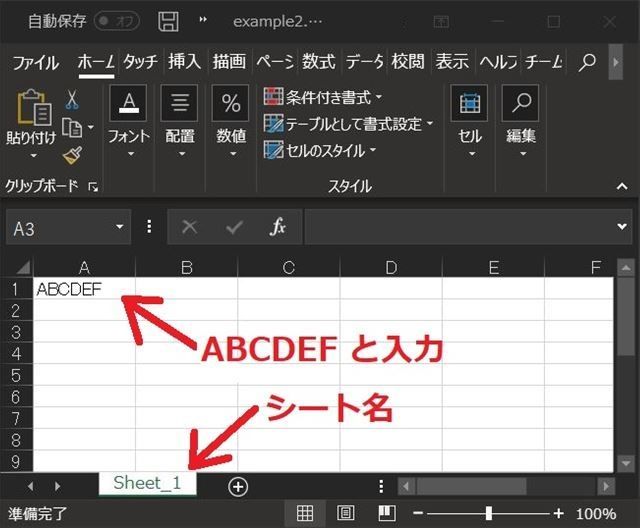Screen dimensions: 640x528
Task: Click the 数値 percent group icon
Action: pyautogui.click(x=231, y=103)
